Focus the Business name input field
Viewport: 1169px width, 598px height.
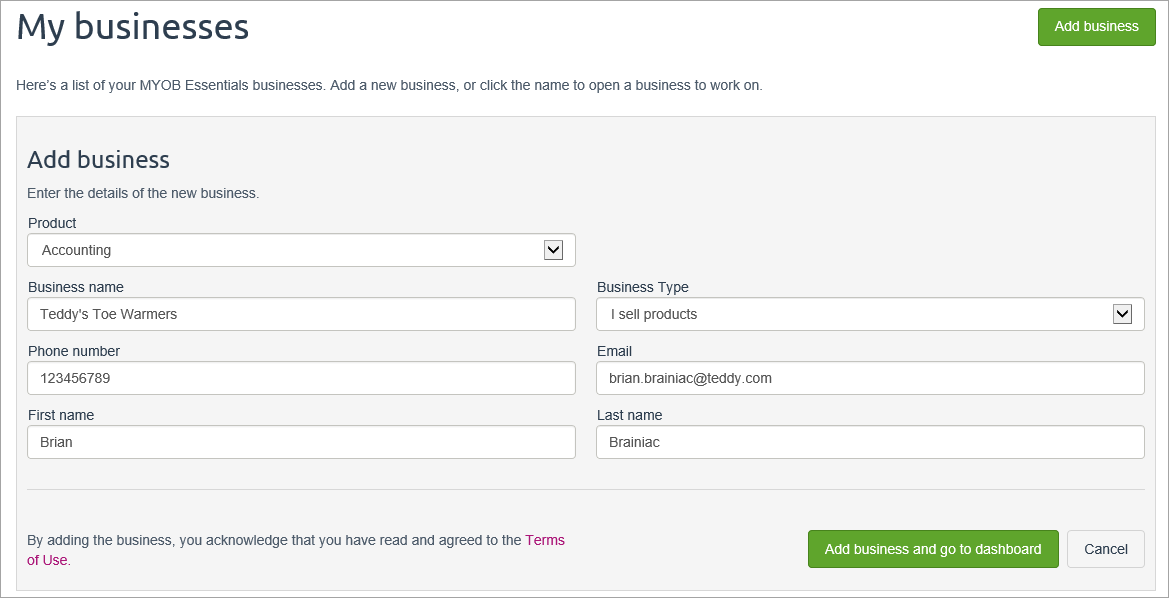tap(300, 314)
